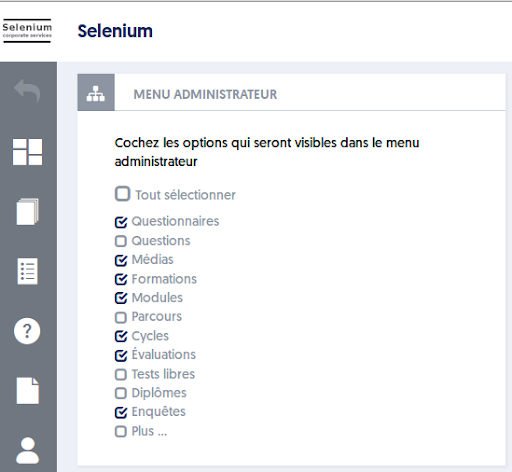The height and width of the screenshot is (472, 512).
Task: Check the Tests libres option
Action: coord(121,374)
